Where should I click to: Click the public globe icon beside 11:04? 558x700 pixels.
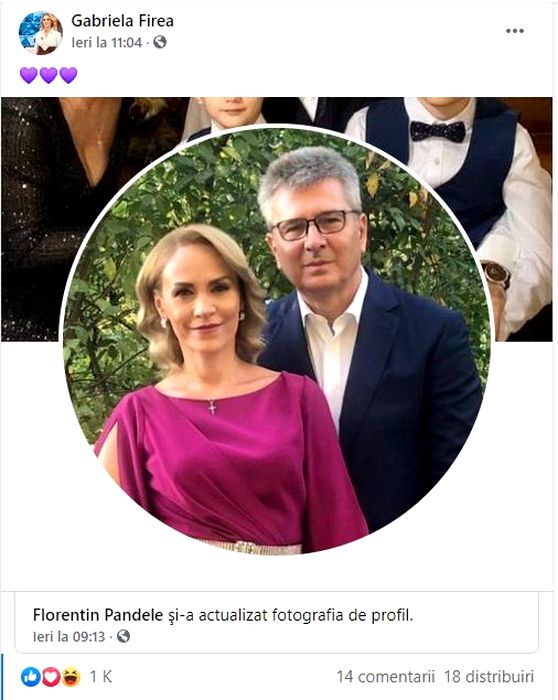click(160, 42)
